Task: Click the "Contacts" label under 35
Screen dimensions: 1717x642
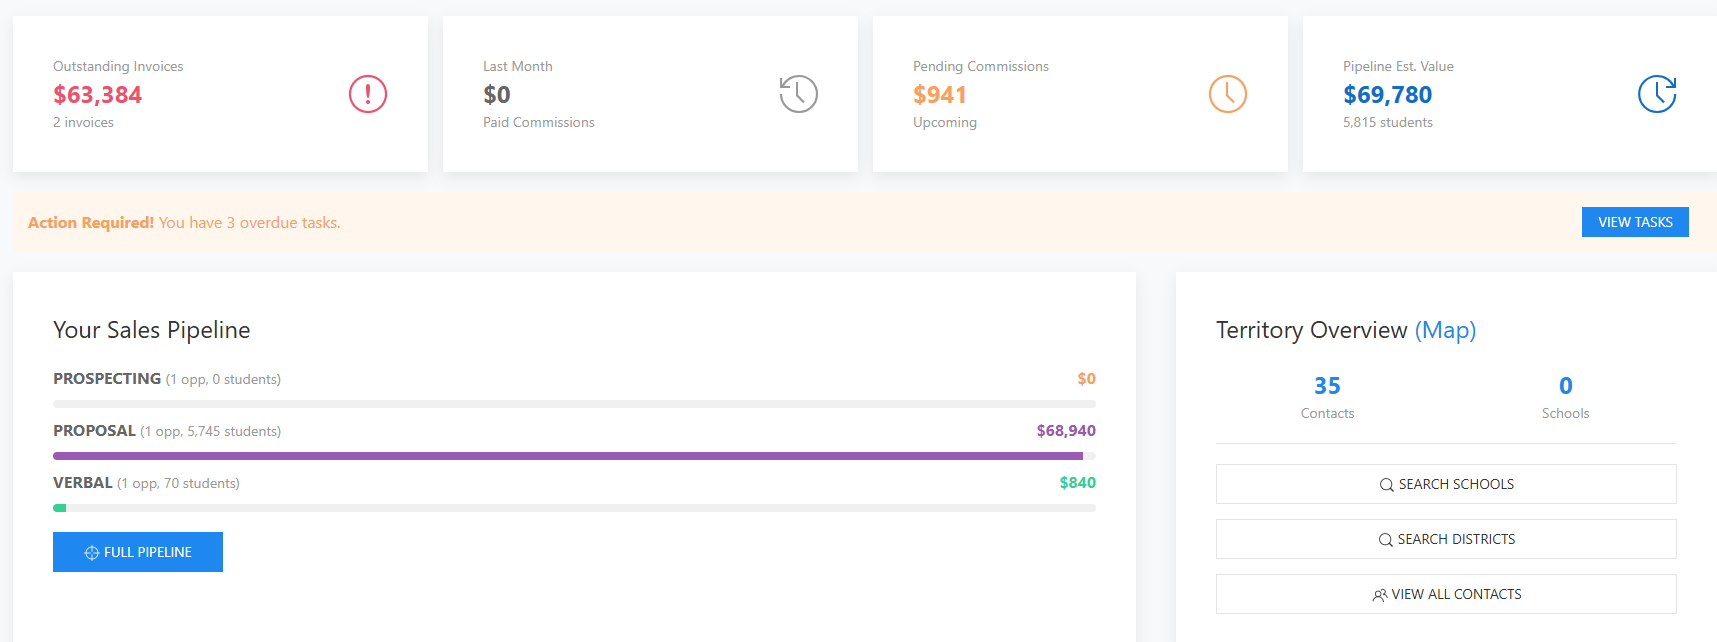Action: tap(1327, 413)
